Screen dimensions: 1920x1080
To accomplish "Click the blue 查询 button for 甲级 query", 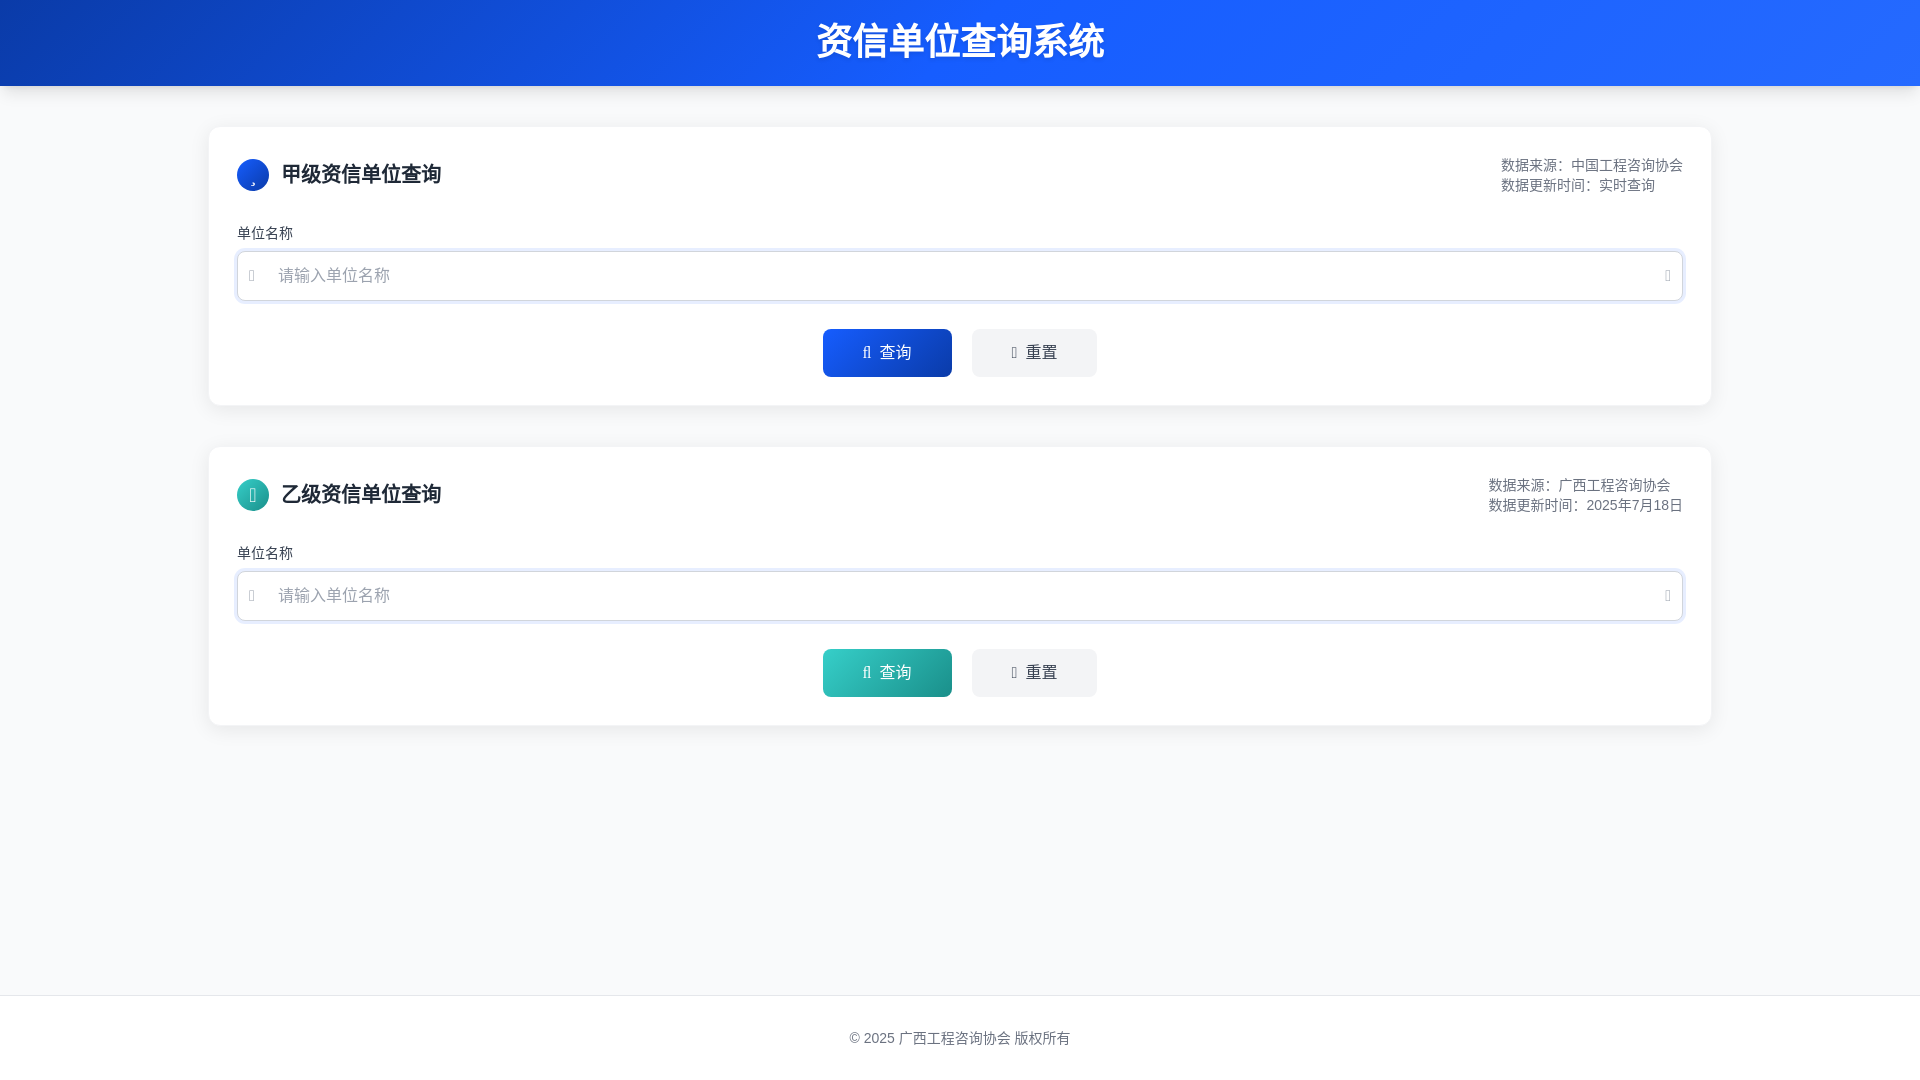I will point(887,353).
